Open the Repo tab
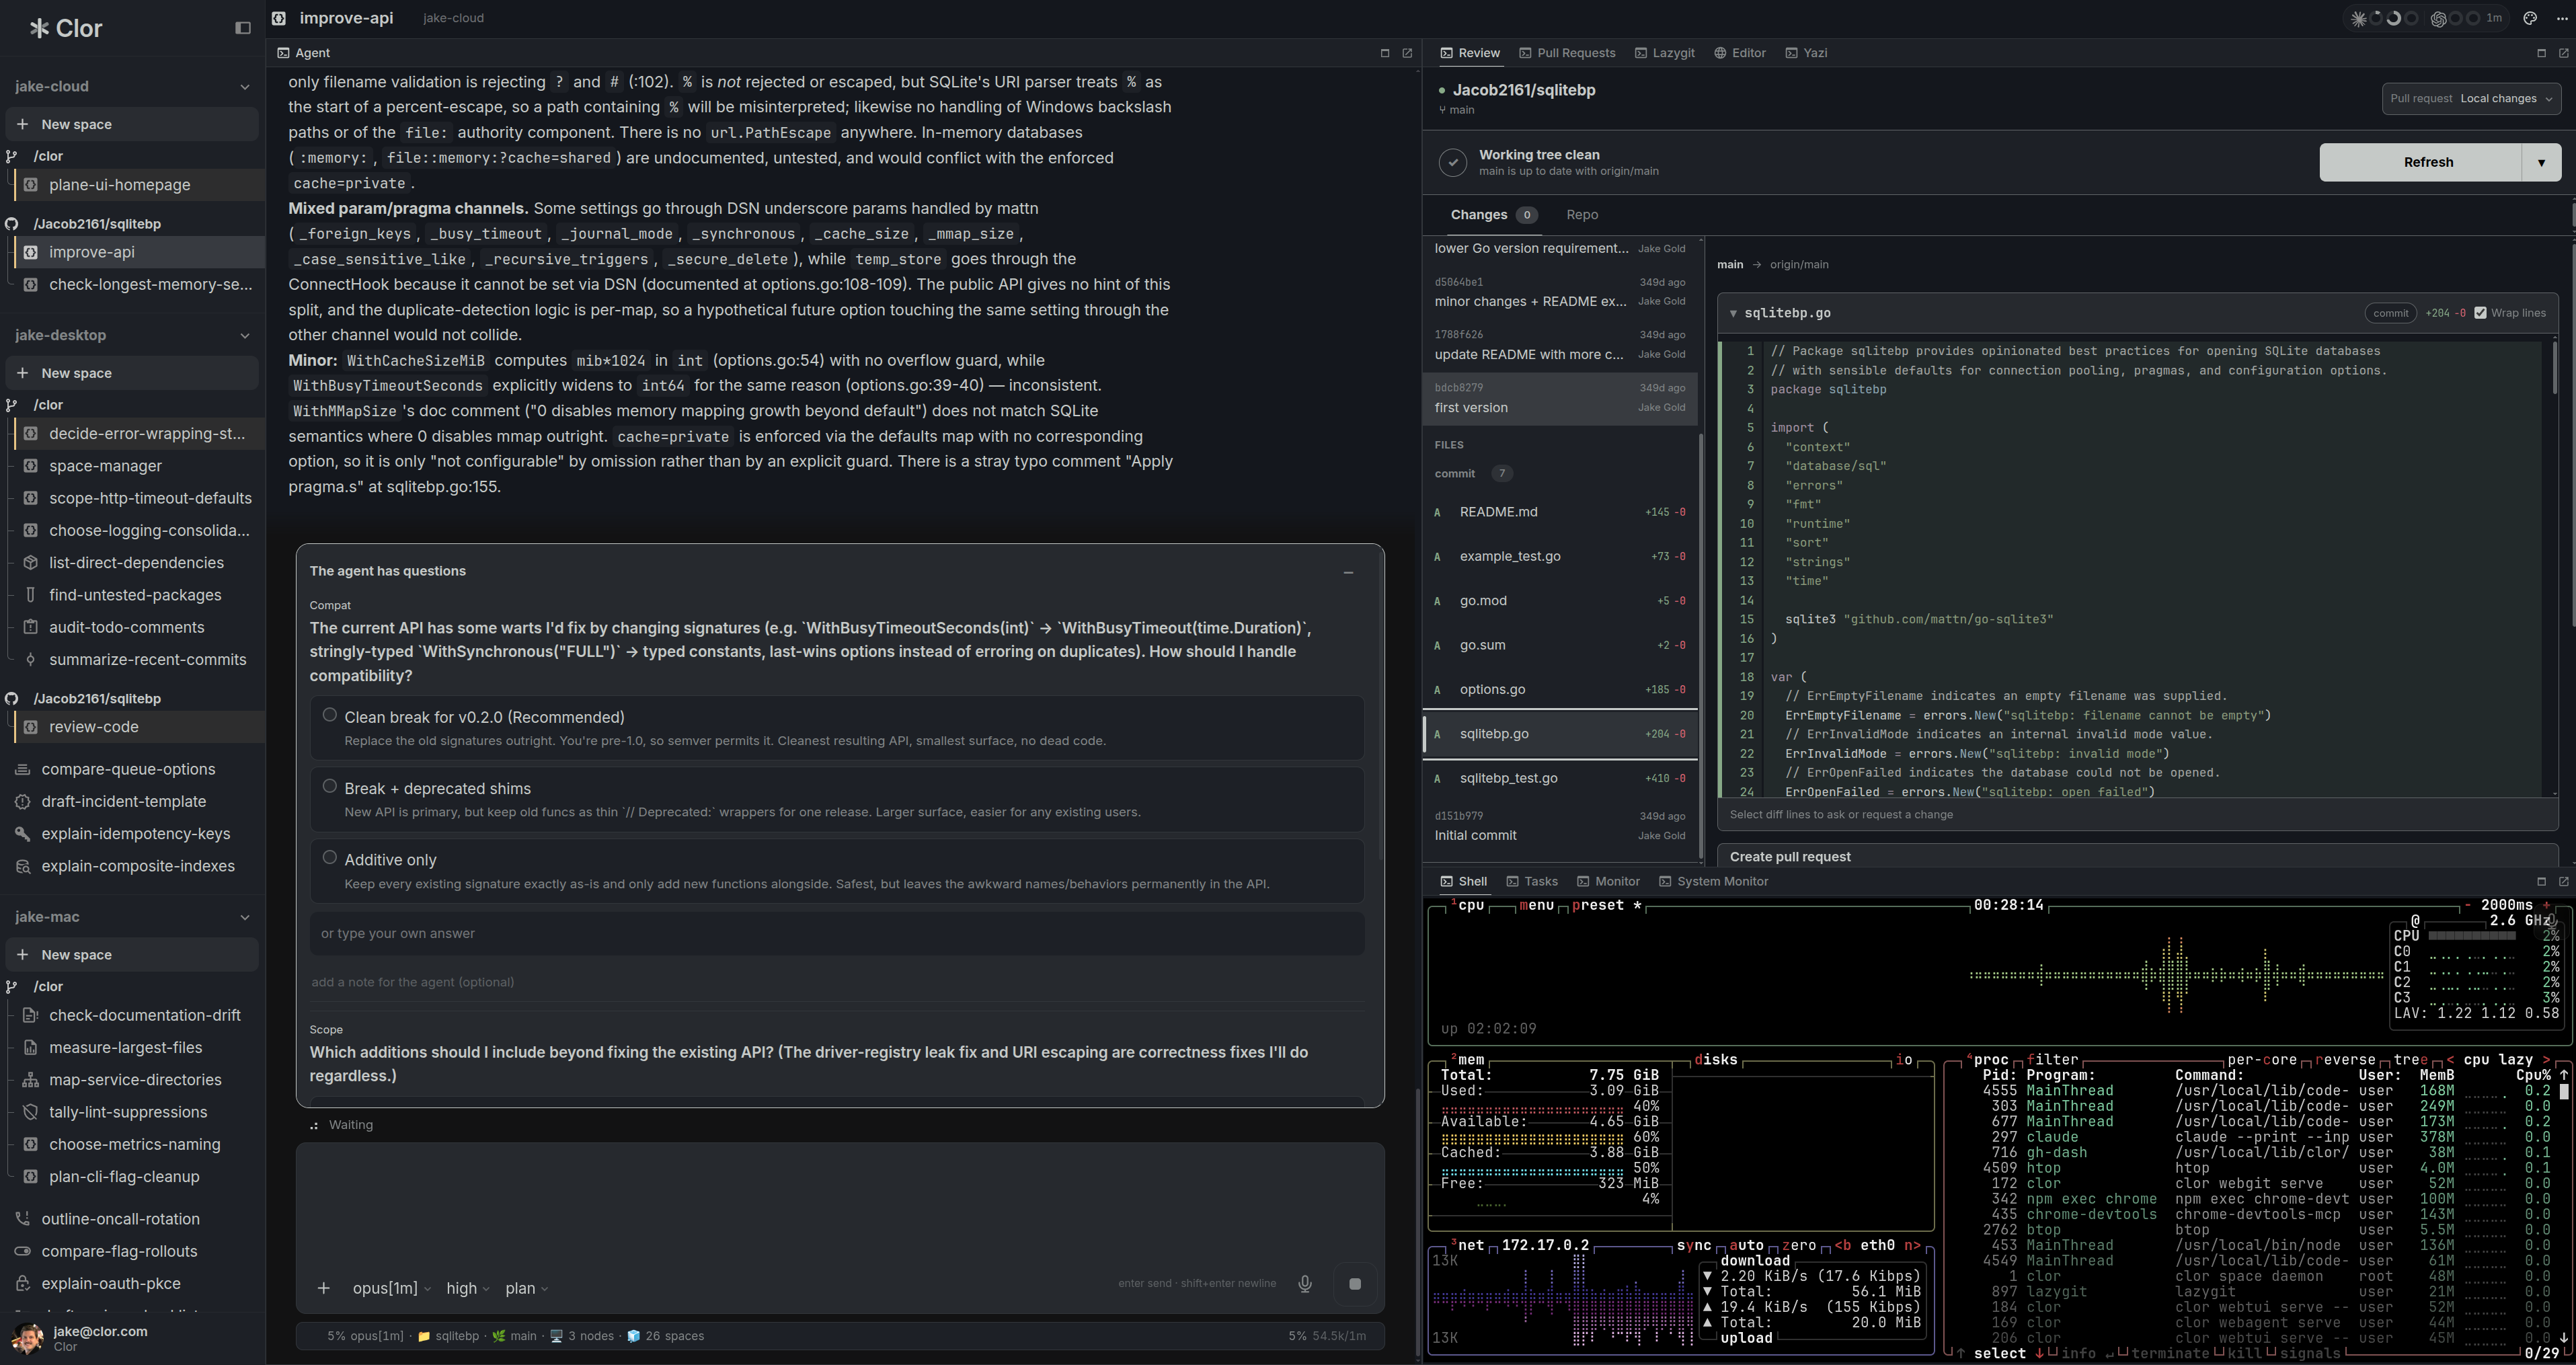2576x1365 pixels. coord(1582,215)
